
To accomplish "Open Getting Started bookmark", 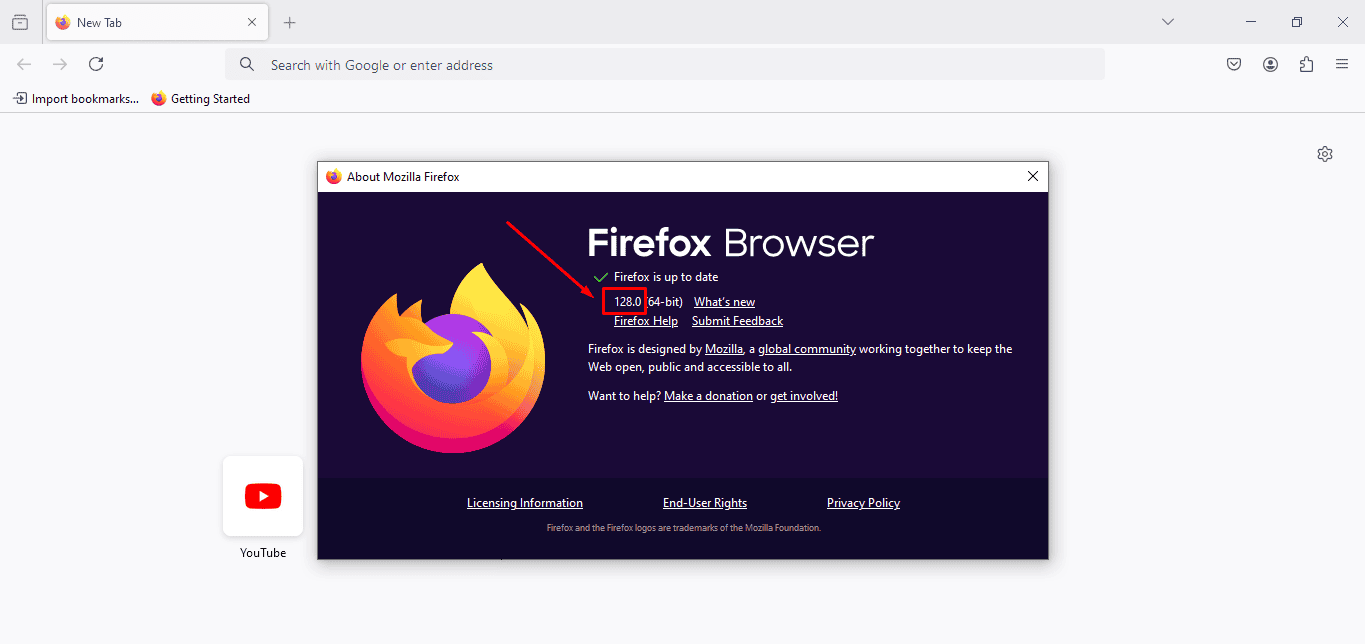I will (x=200, y=99).
